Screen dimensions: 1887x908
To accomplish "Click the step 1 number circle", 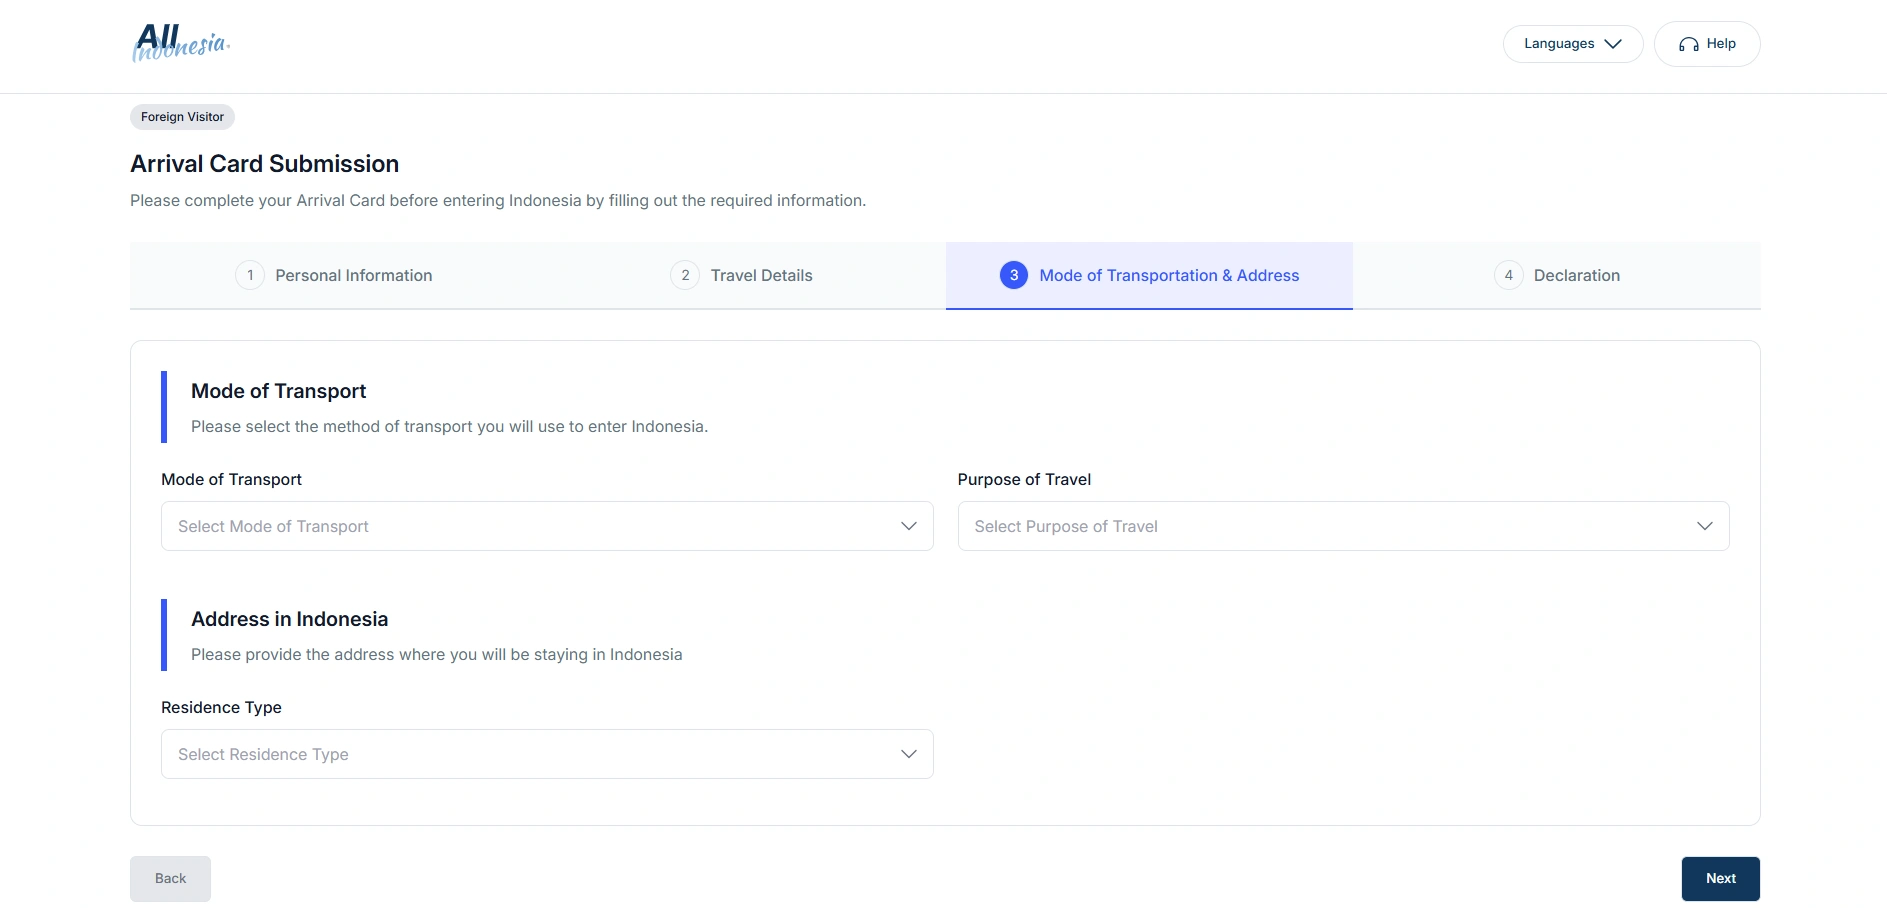I will 250,275.
